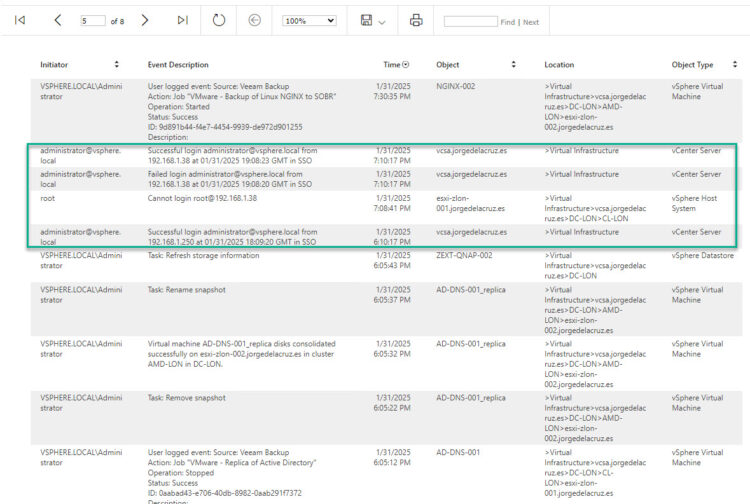
Task: Click the current page number field
Action: click(92, 21)
